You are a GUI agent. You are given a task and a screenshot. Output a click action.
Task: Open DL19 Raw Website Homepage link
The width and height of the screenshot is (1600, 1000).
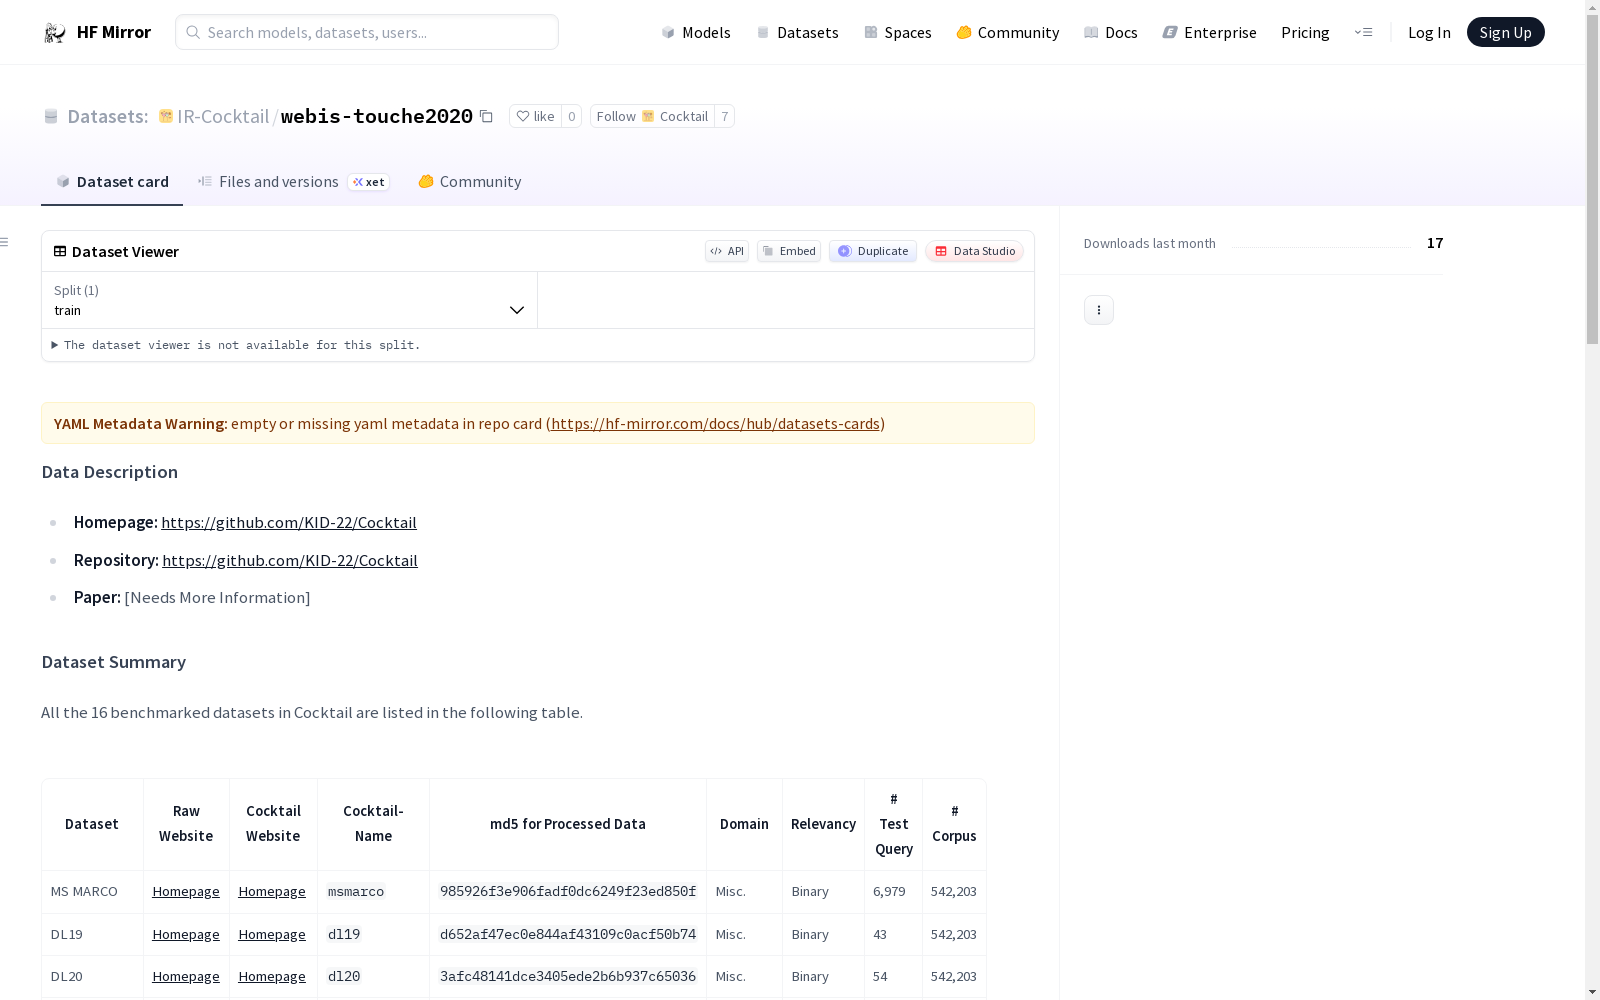(x=186, y=934)
